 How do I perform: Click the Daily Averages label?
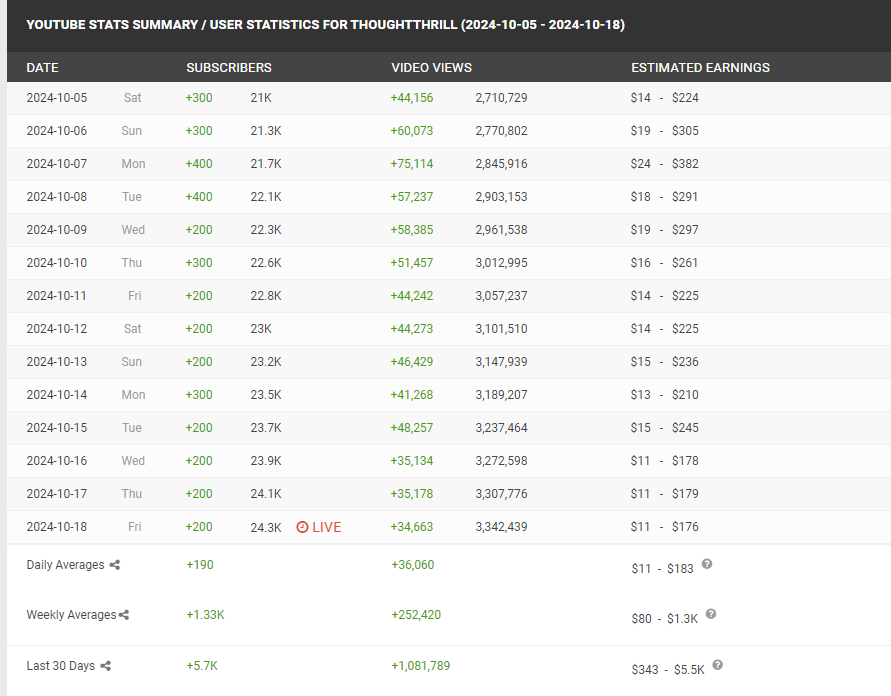[x=65, y=565]
